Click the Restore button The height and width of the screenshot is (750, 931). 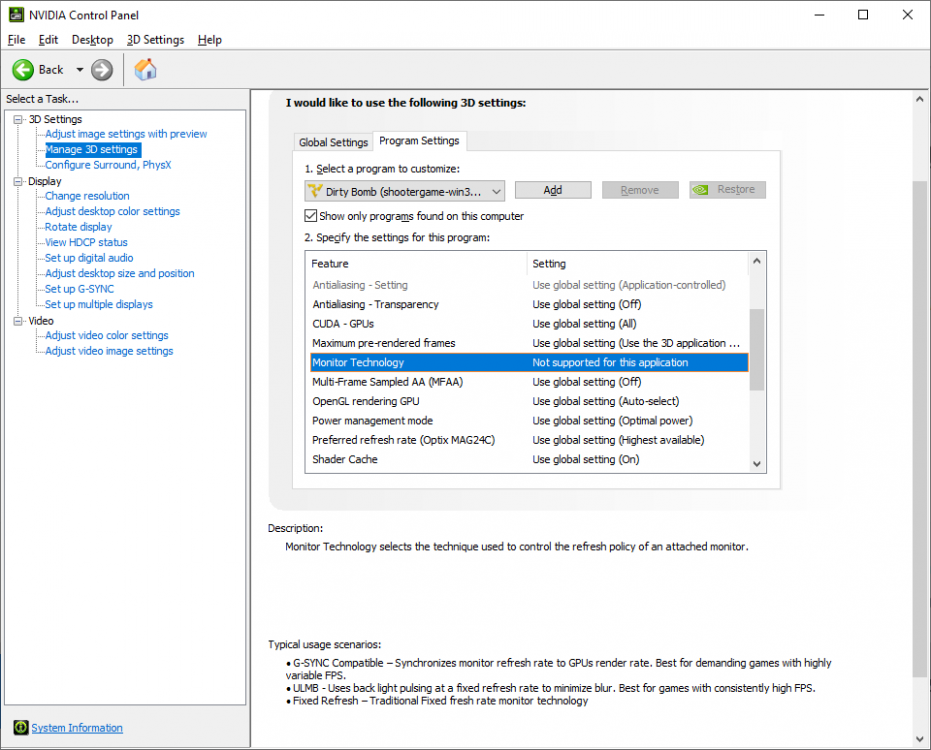point(727,190)
